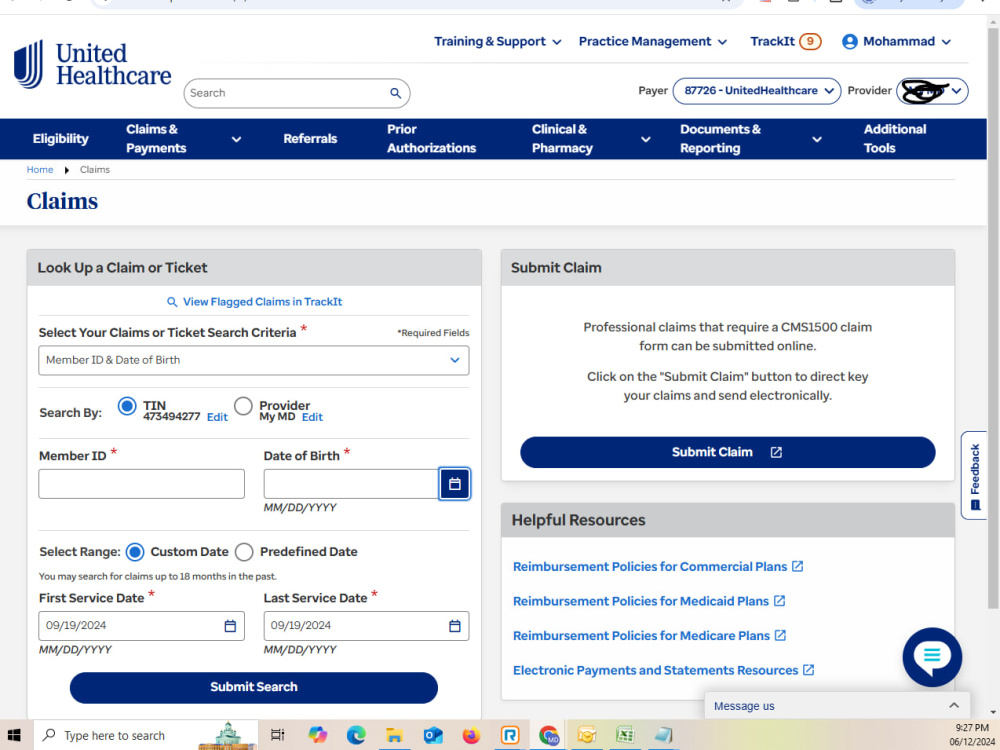Click external link icon beside Medicaid Plans
1000x750 pixels.
779,601
